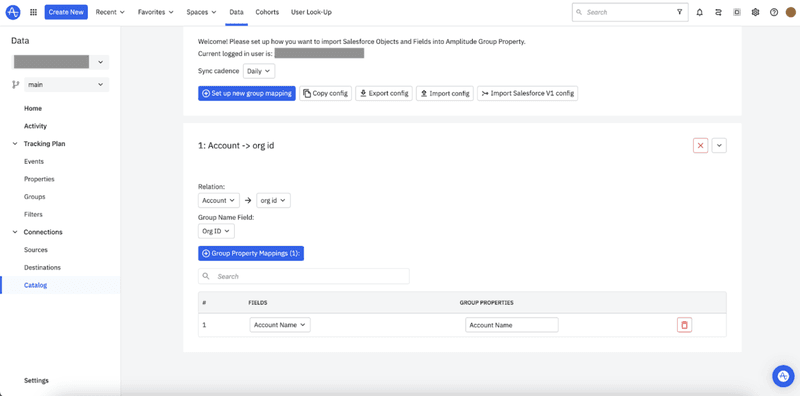Open the Account relation dropdown
800x396 pixels.
point(219,201)
